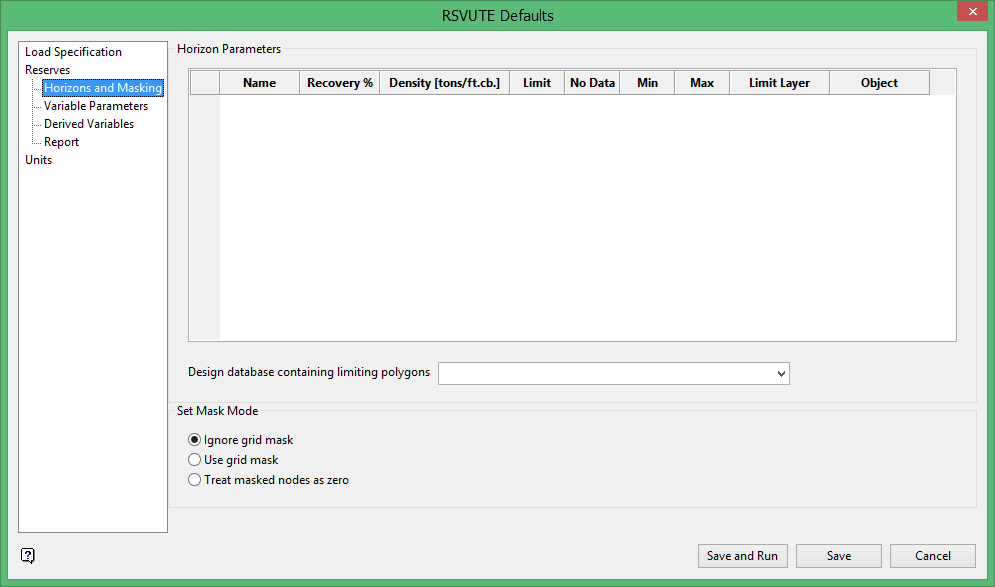Click the Max column header
The width and height of the screenshot is (995, 587).
(702, 83)
